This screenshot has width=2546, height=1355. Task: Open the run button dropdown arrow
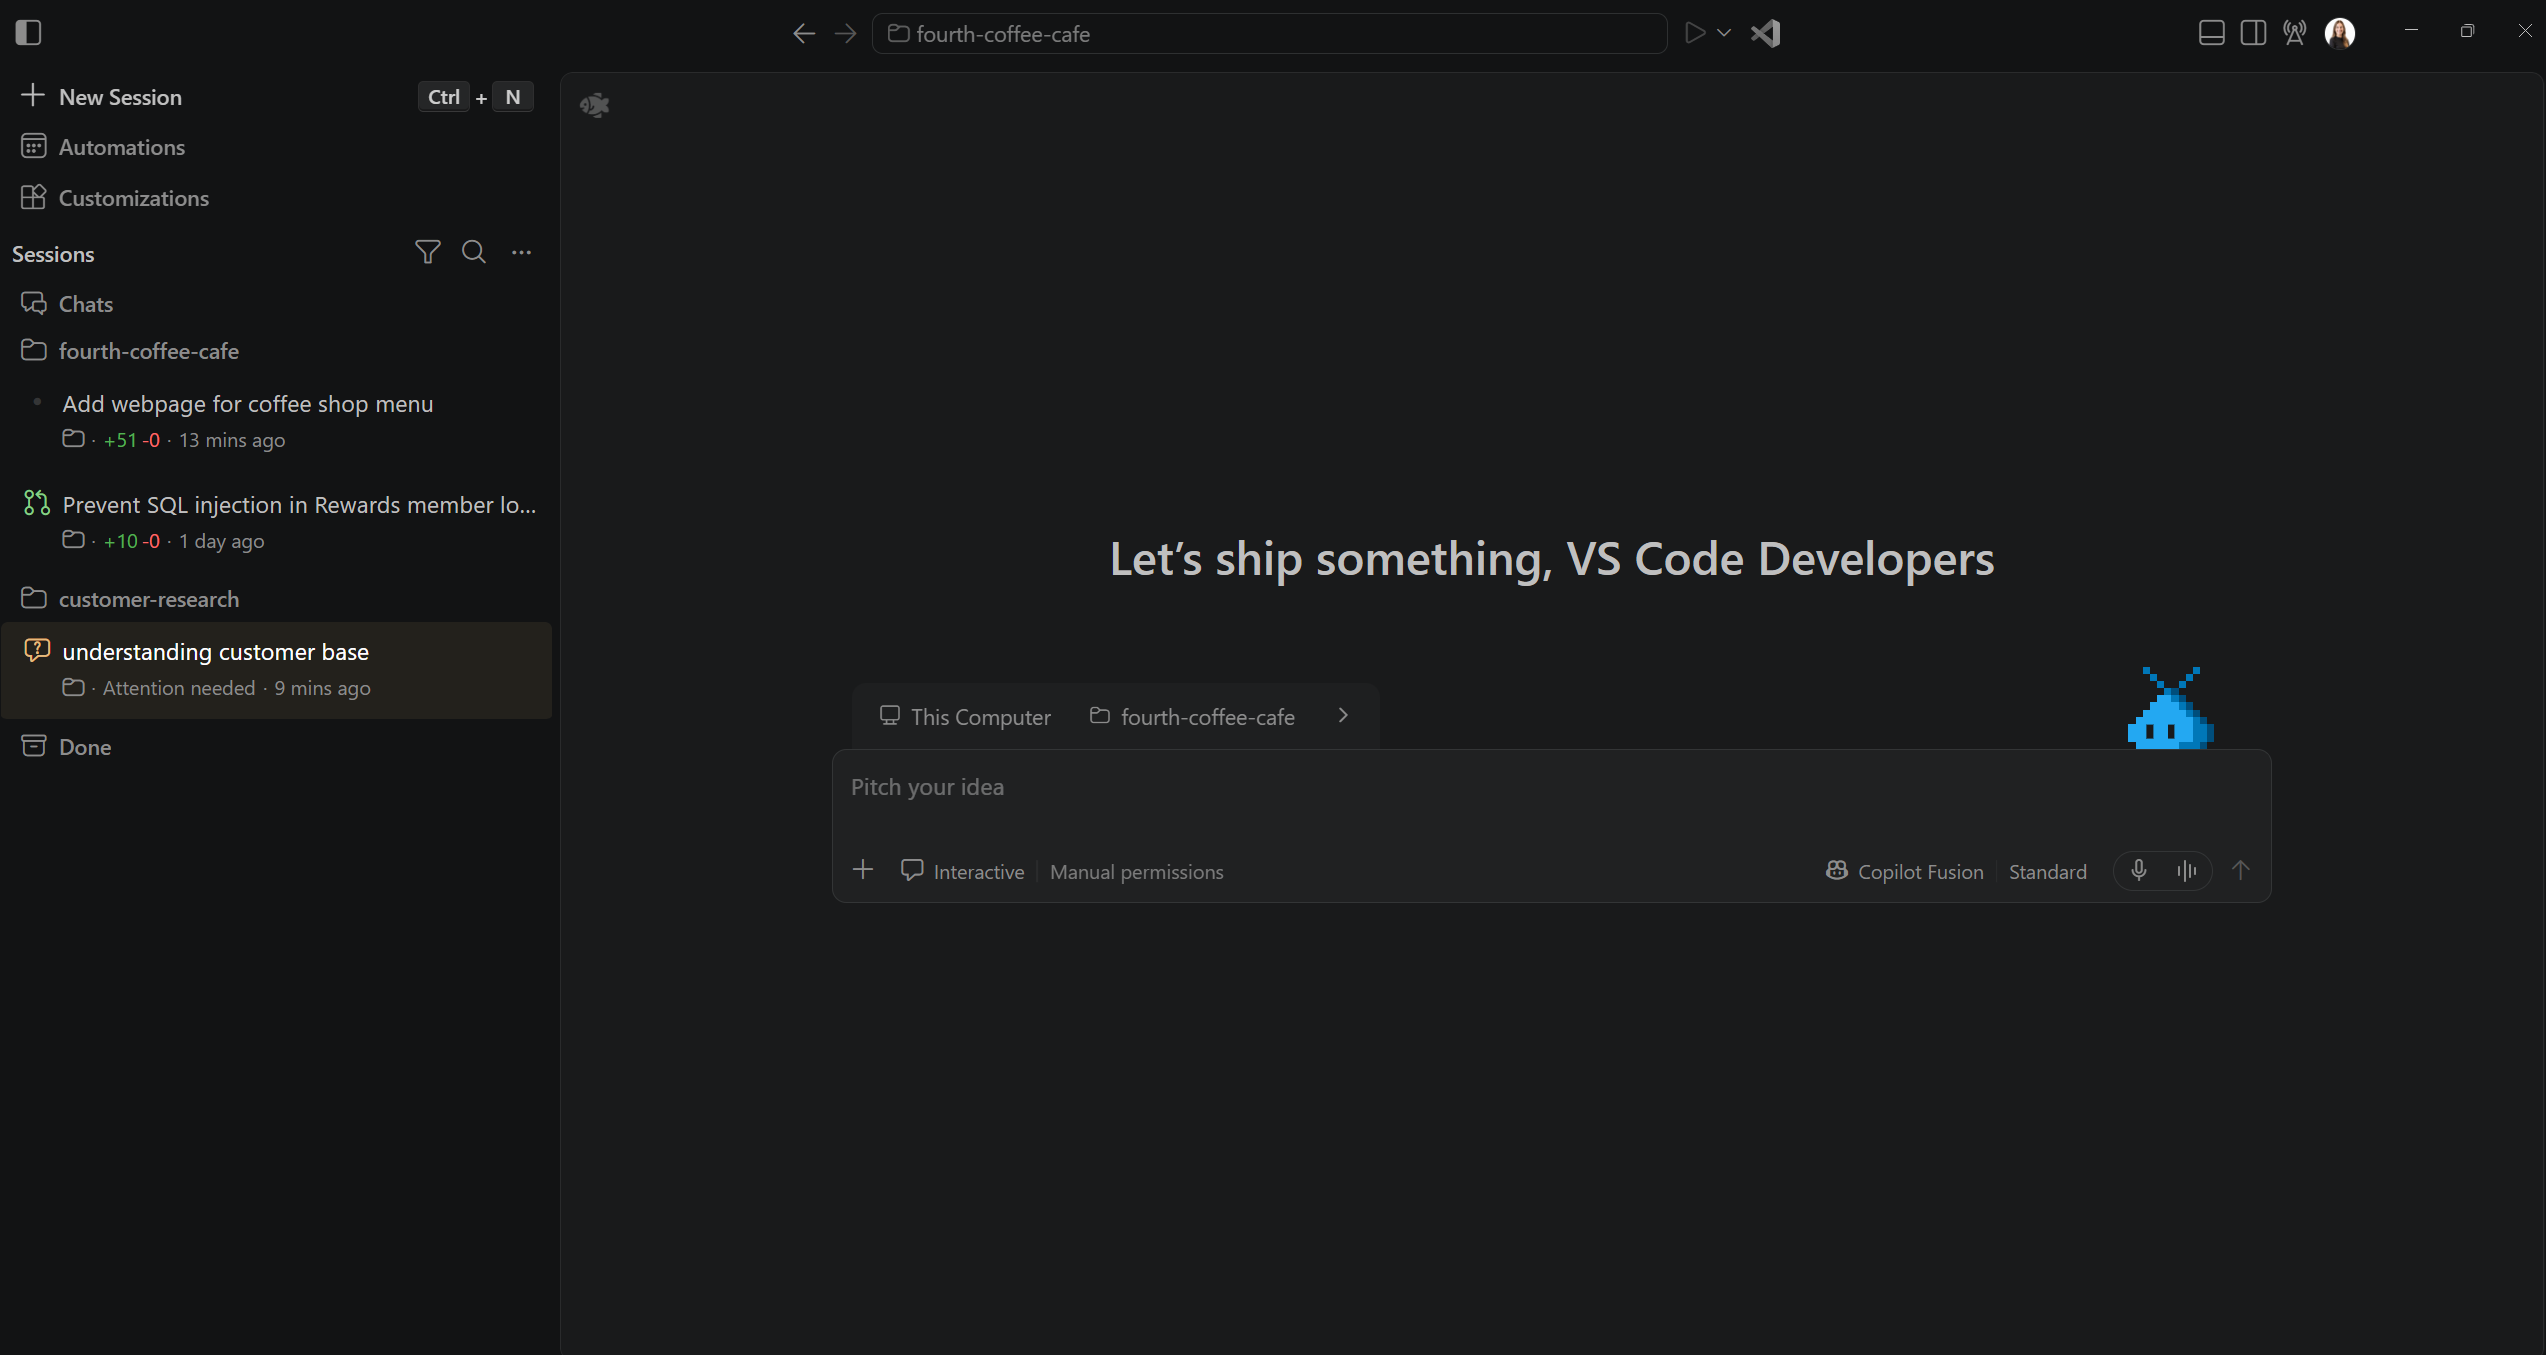click(1724, 33)
